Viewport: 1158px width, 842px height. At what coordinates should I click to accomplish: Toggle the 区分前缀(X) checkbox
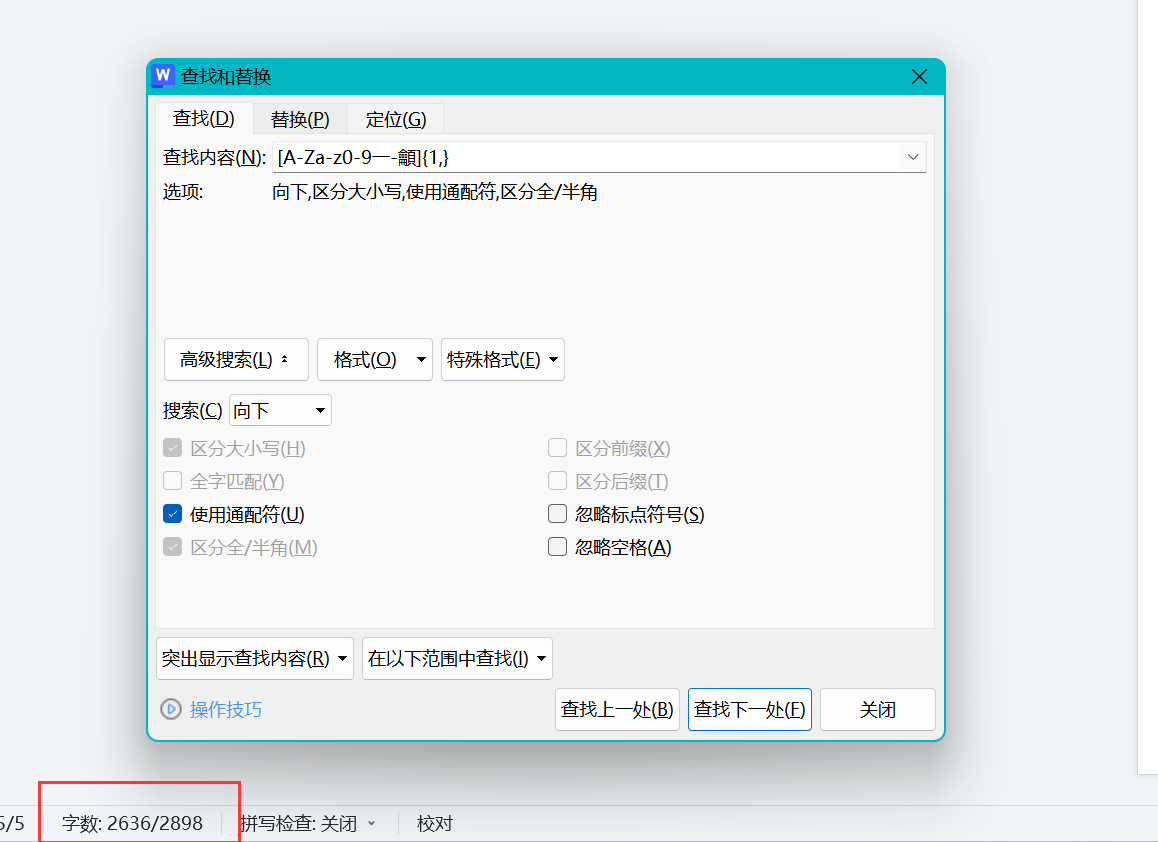coord(558,448)
